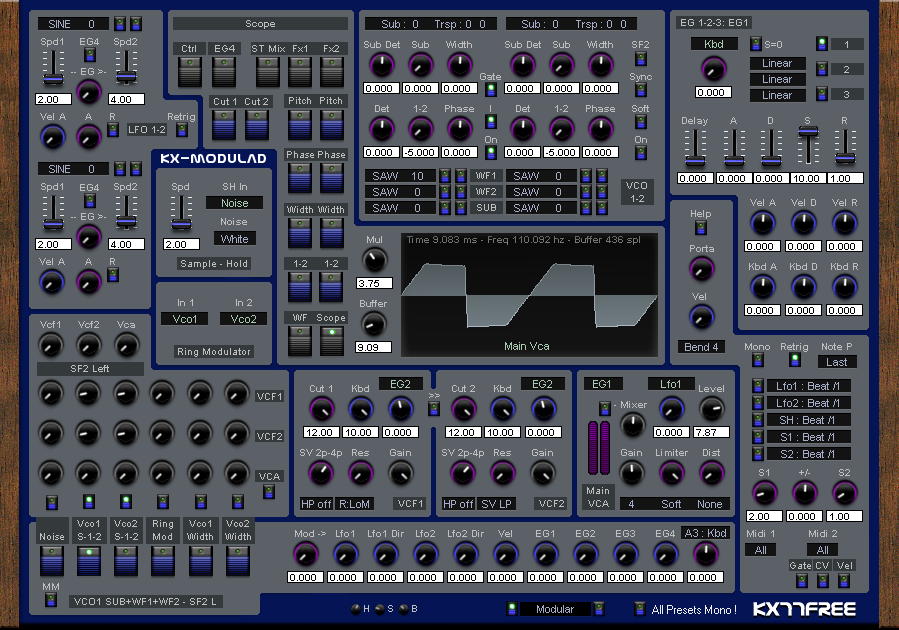Switch on the Vco1 S-1-2 button
Image resolution: width=899 pixels, height=630 pixels.
pos(89,561)
